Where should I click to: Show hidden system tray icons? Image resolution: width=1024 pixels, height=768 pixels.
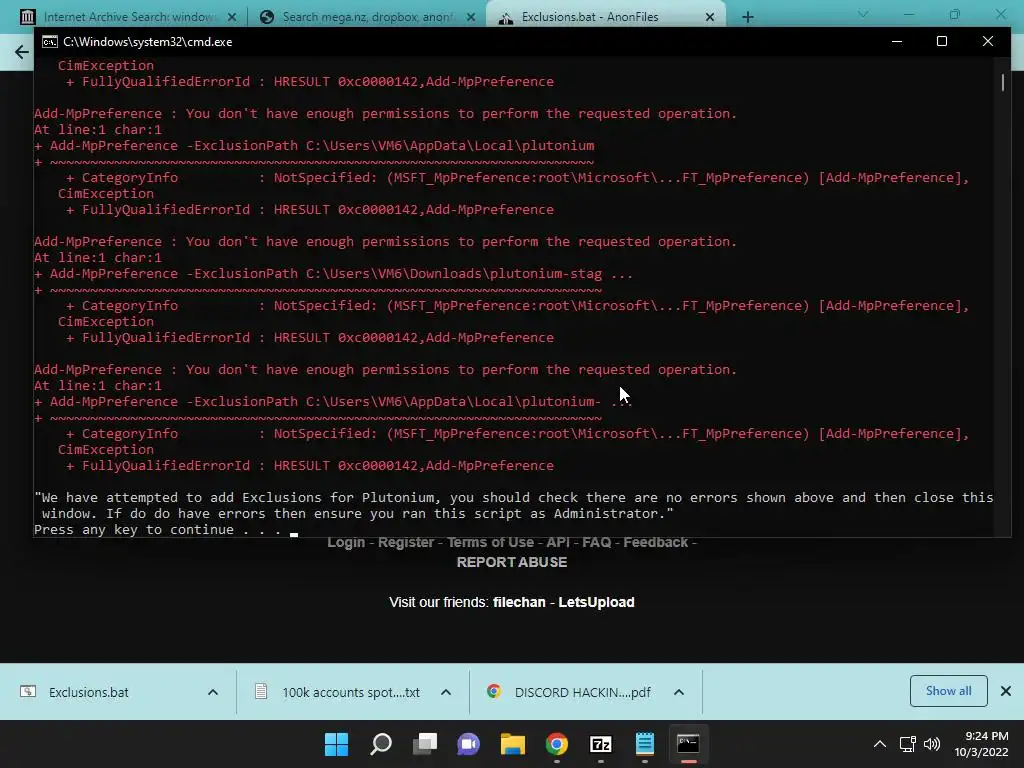click(880, 744)
